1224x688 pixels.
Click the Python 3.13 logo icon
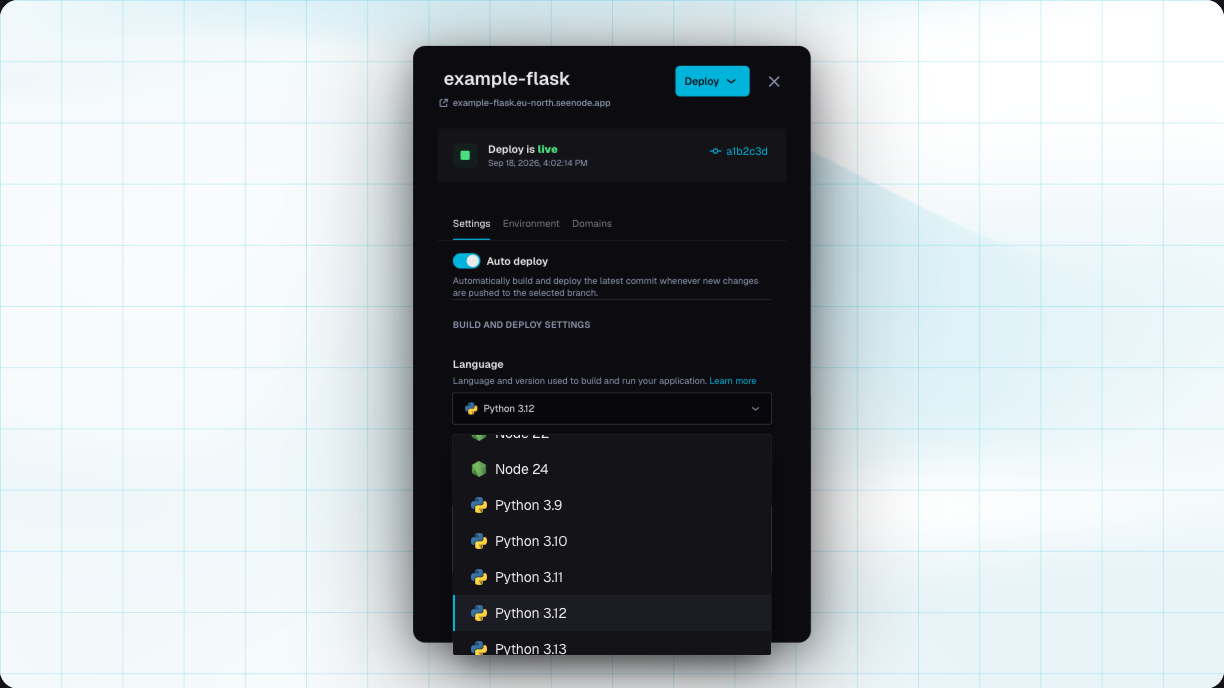click(x=479, y=648)
